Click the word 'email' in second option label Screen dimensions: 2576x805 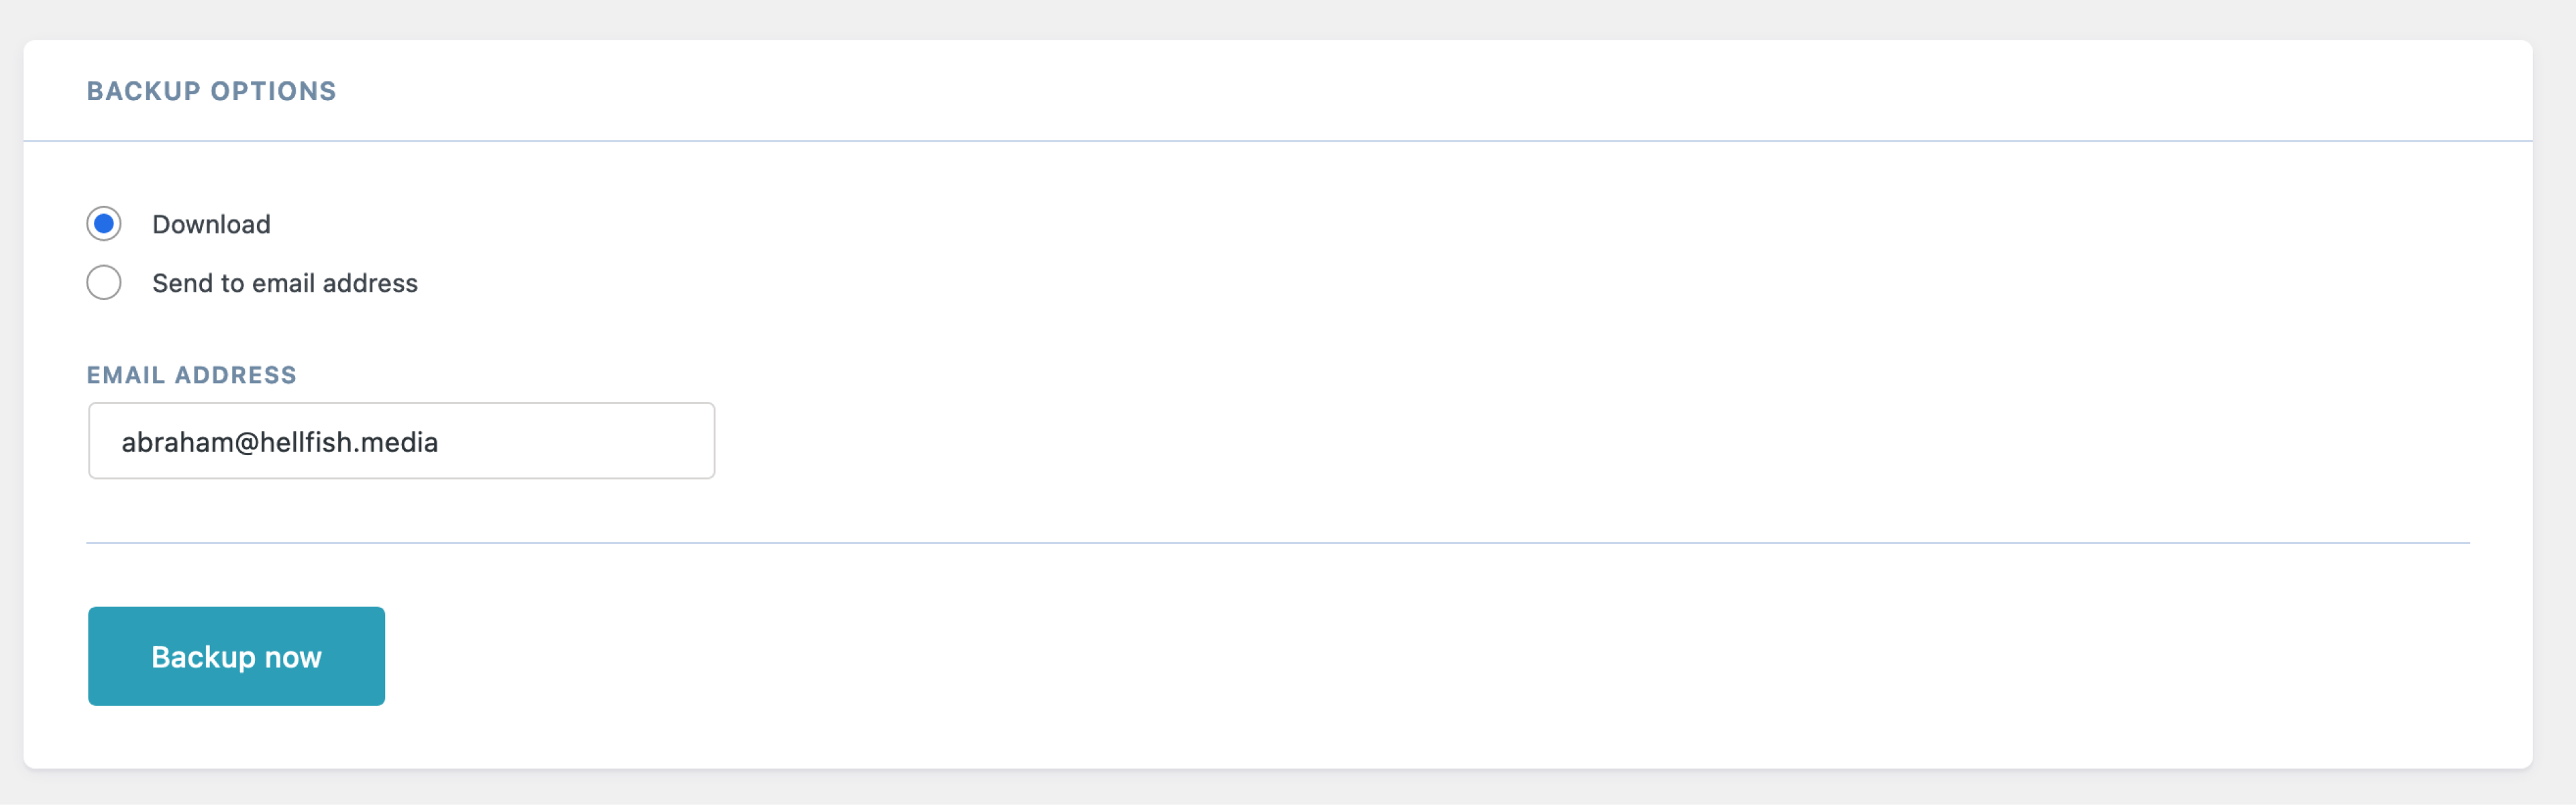(283, 283)
